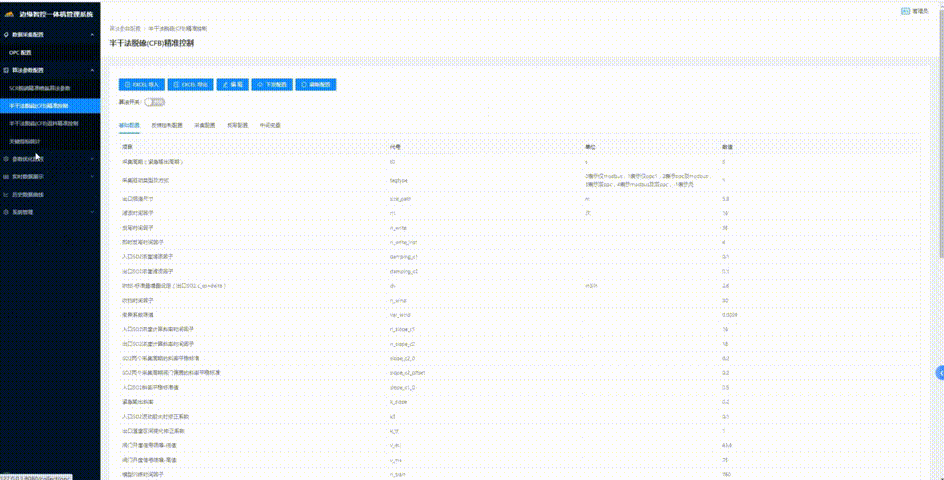Click the 下发配置 button
Viewport: 944px width, 480px height.
(270, 85)
